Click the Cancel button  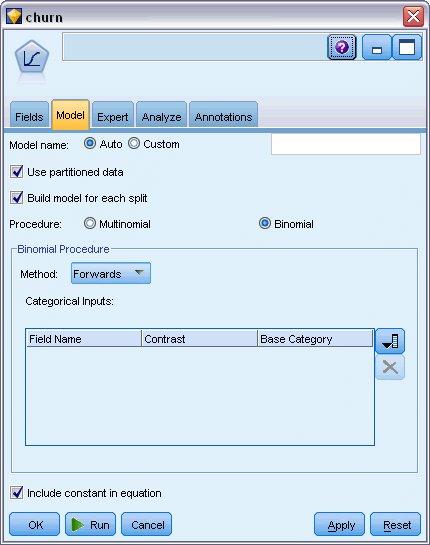coord(146,524)
